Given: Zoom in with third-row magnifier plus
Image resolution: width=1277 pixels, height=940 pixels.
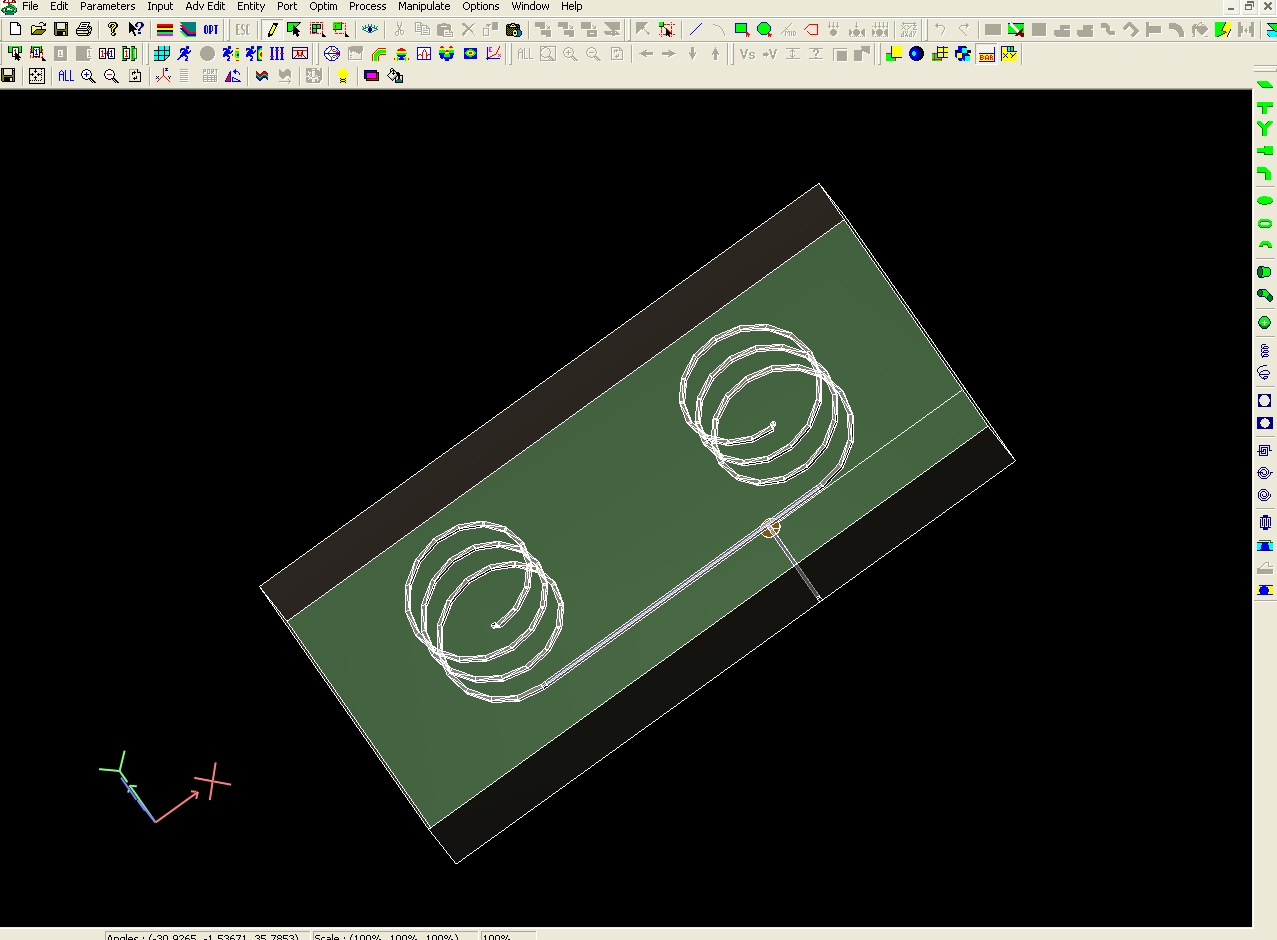Looking at the screenshot, I should (x=88, y=76).
